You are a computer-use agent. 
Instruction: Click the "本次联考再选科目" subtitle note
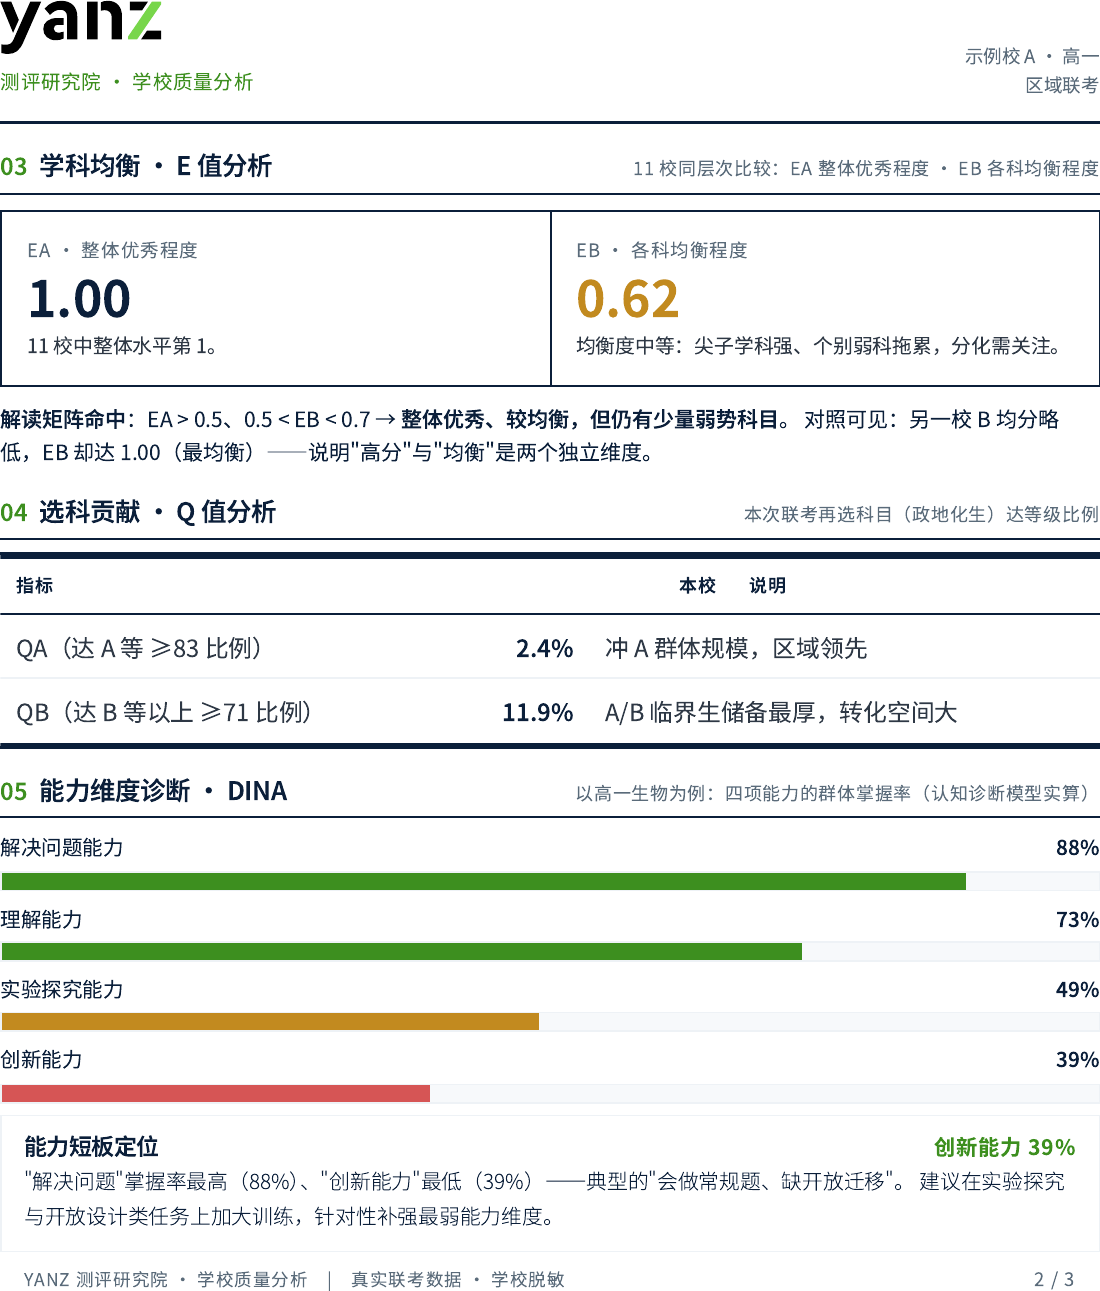(x=921, y=514)
